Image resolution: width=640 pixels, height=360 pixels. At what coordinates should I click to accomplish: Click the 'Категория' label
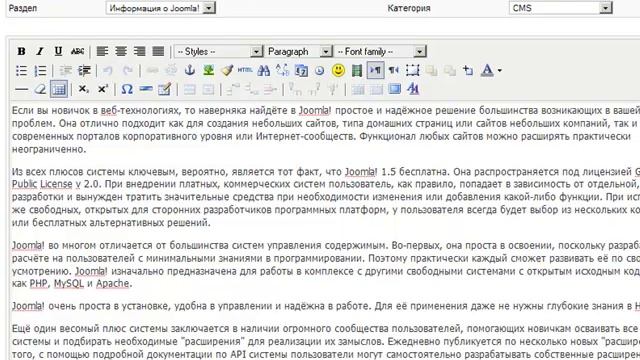click(409, 8)
